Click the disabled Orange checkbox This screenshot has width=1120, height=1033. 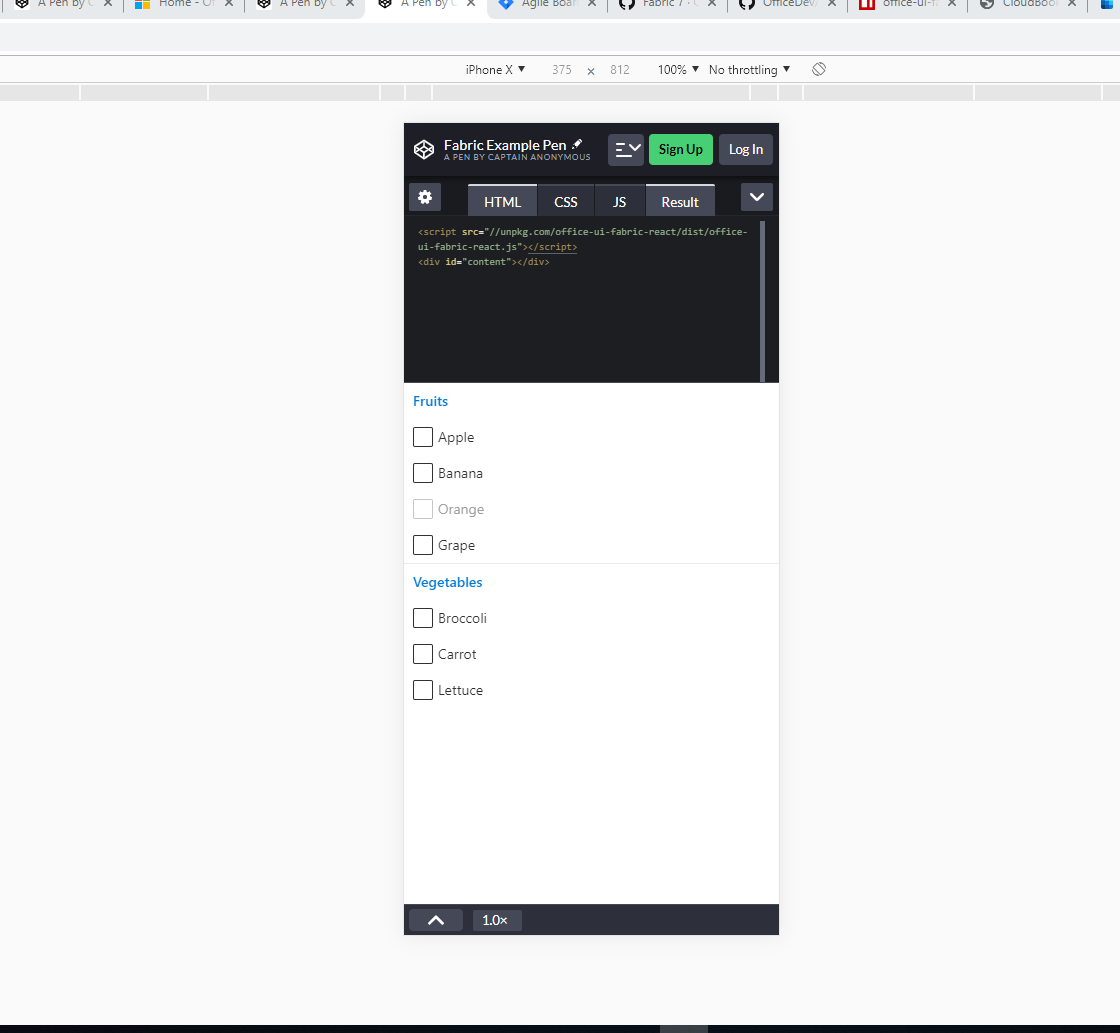coord(423,509)
